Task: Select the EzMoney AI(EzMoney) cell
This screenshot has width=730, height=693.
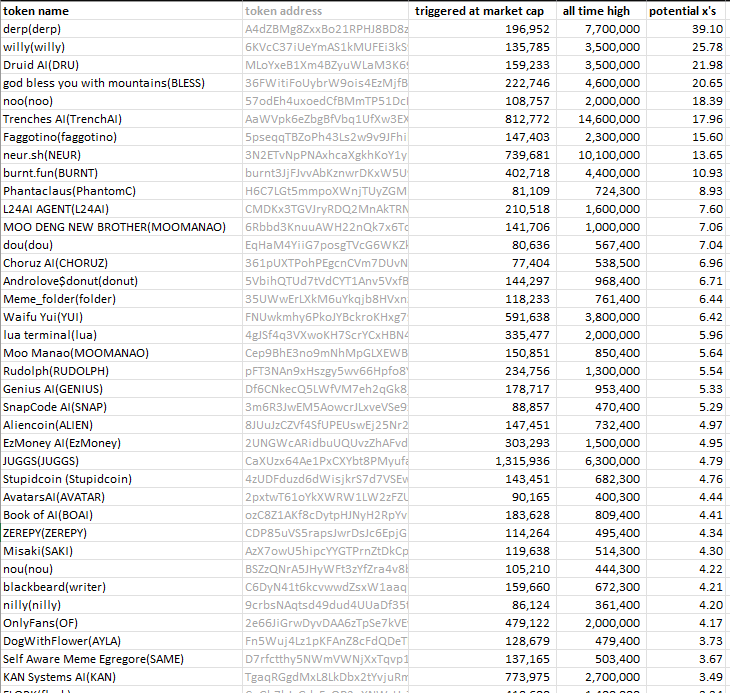Action: (121, 443)
